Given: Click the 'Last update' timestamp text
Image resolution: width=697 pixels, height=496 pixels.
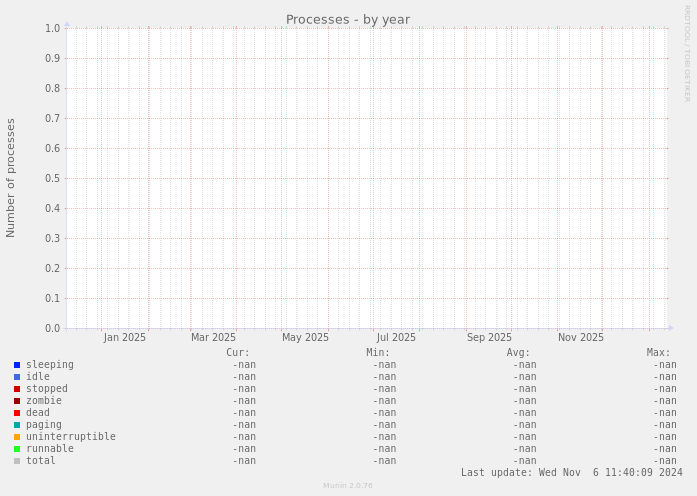Looking at the screenshot, I should [572, 472].
